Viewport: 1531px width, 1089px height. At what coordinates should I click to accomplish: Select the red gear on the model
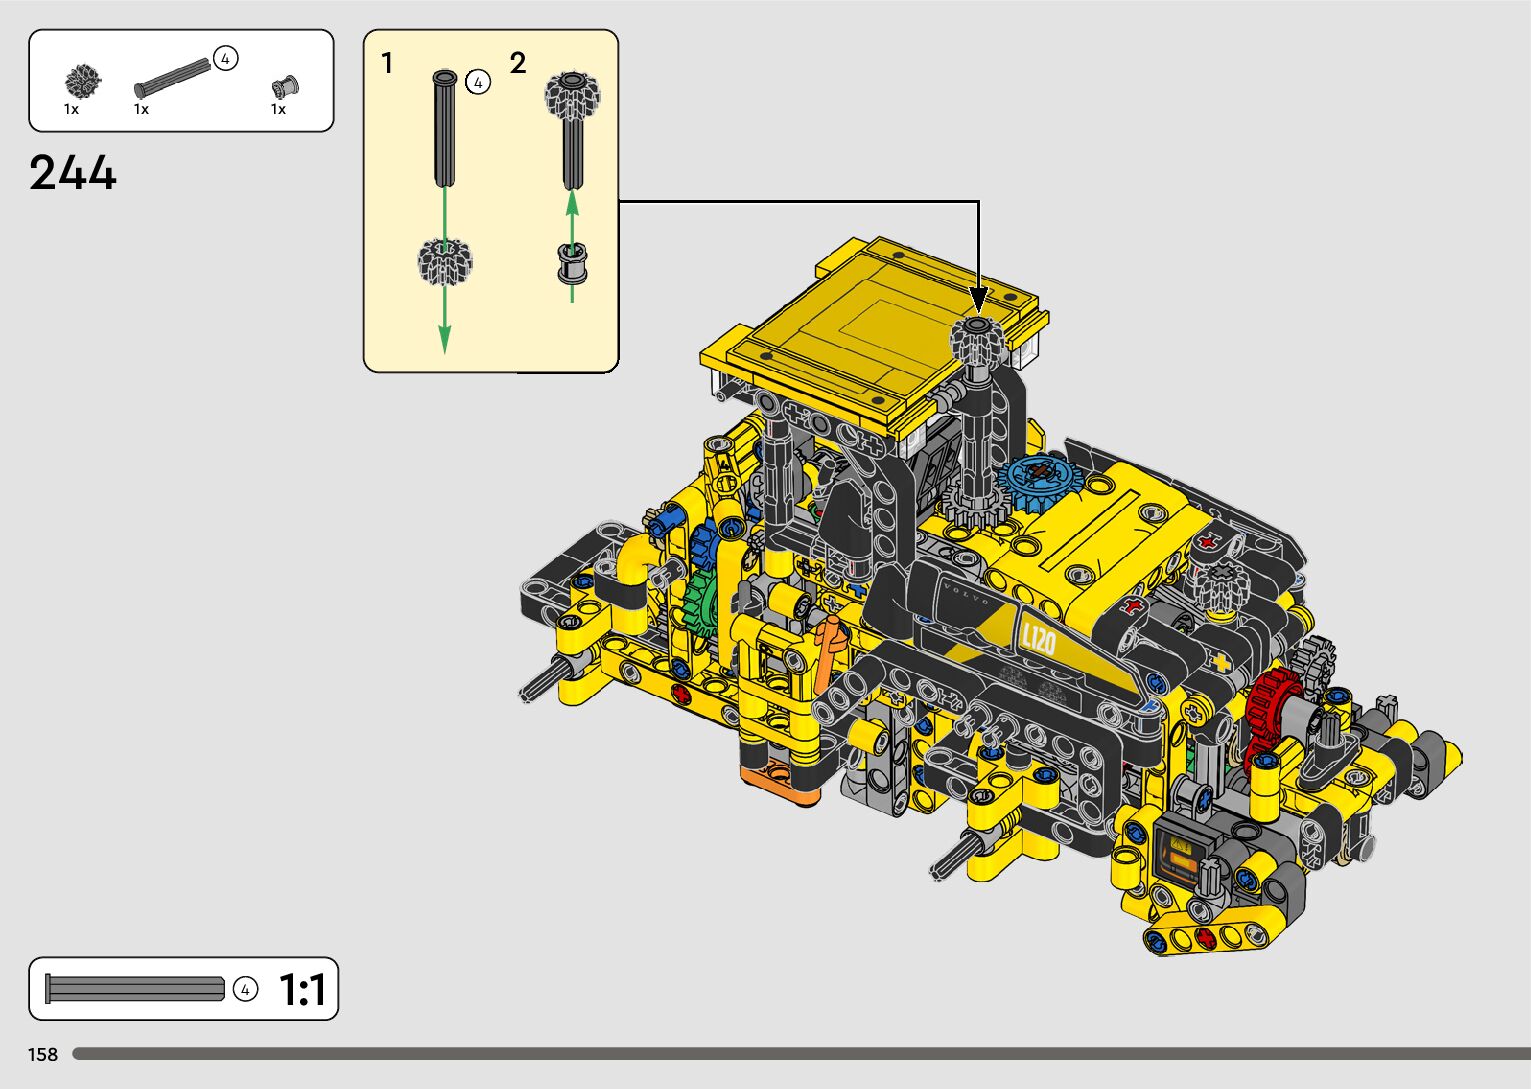pyautogui.click(x=1273, y=711)
